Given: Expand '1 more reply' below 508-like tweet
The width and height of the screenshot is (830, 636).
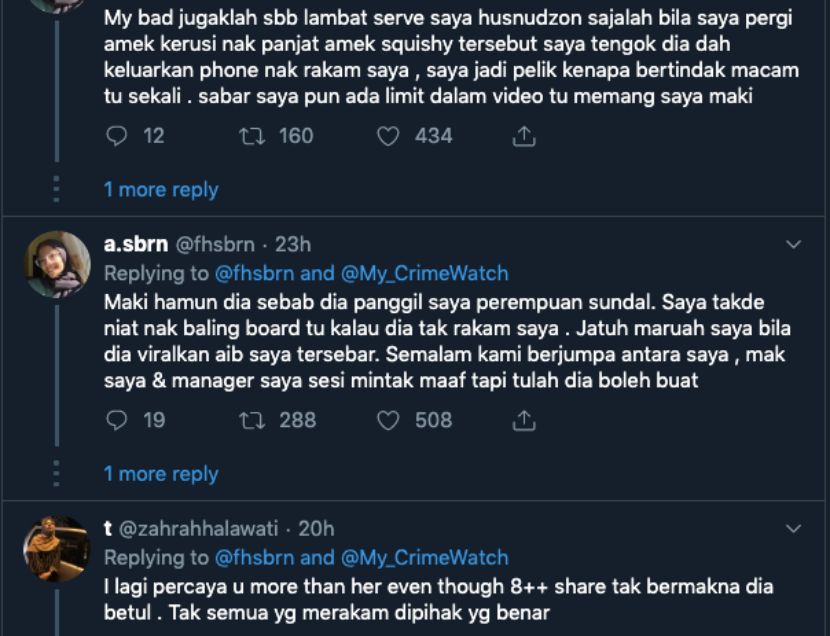Looking at the screenshot, I should tap(160, 474).
